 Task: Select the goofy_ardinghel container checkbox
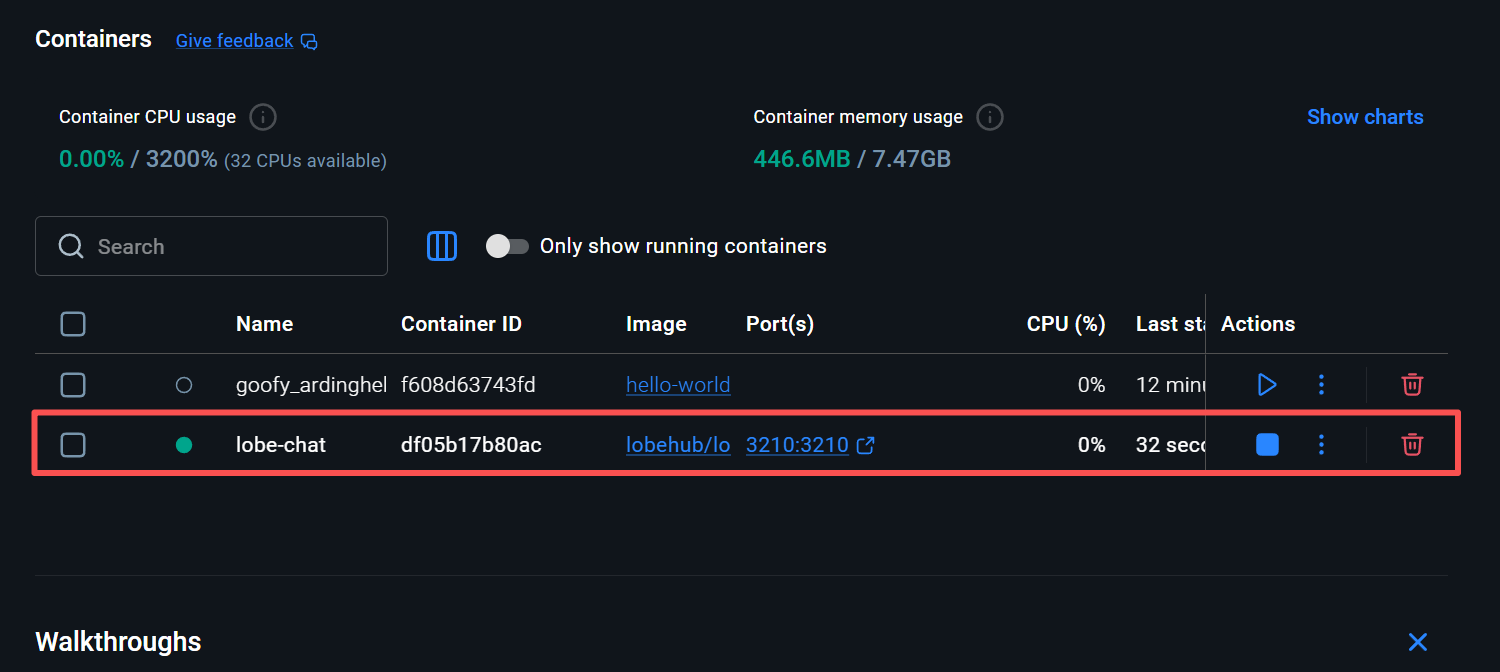(73, 384)
